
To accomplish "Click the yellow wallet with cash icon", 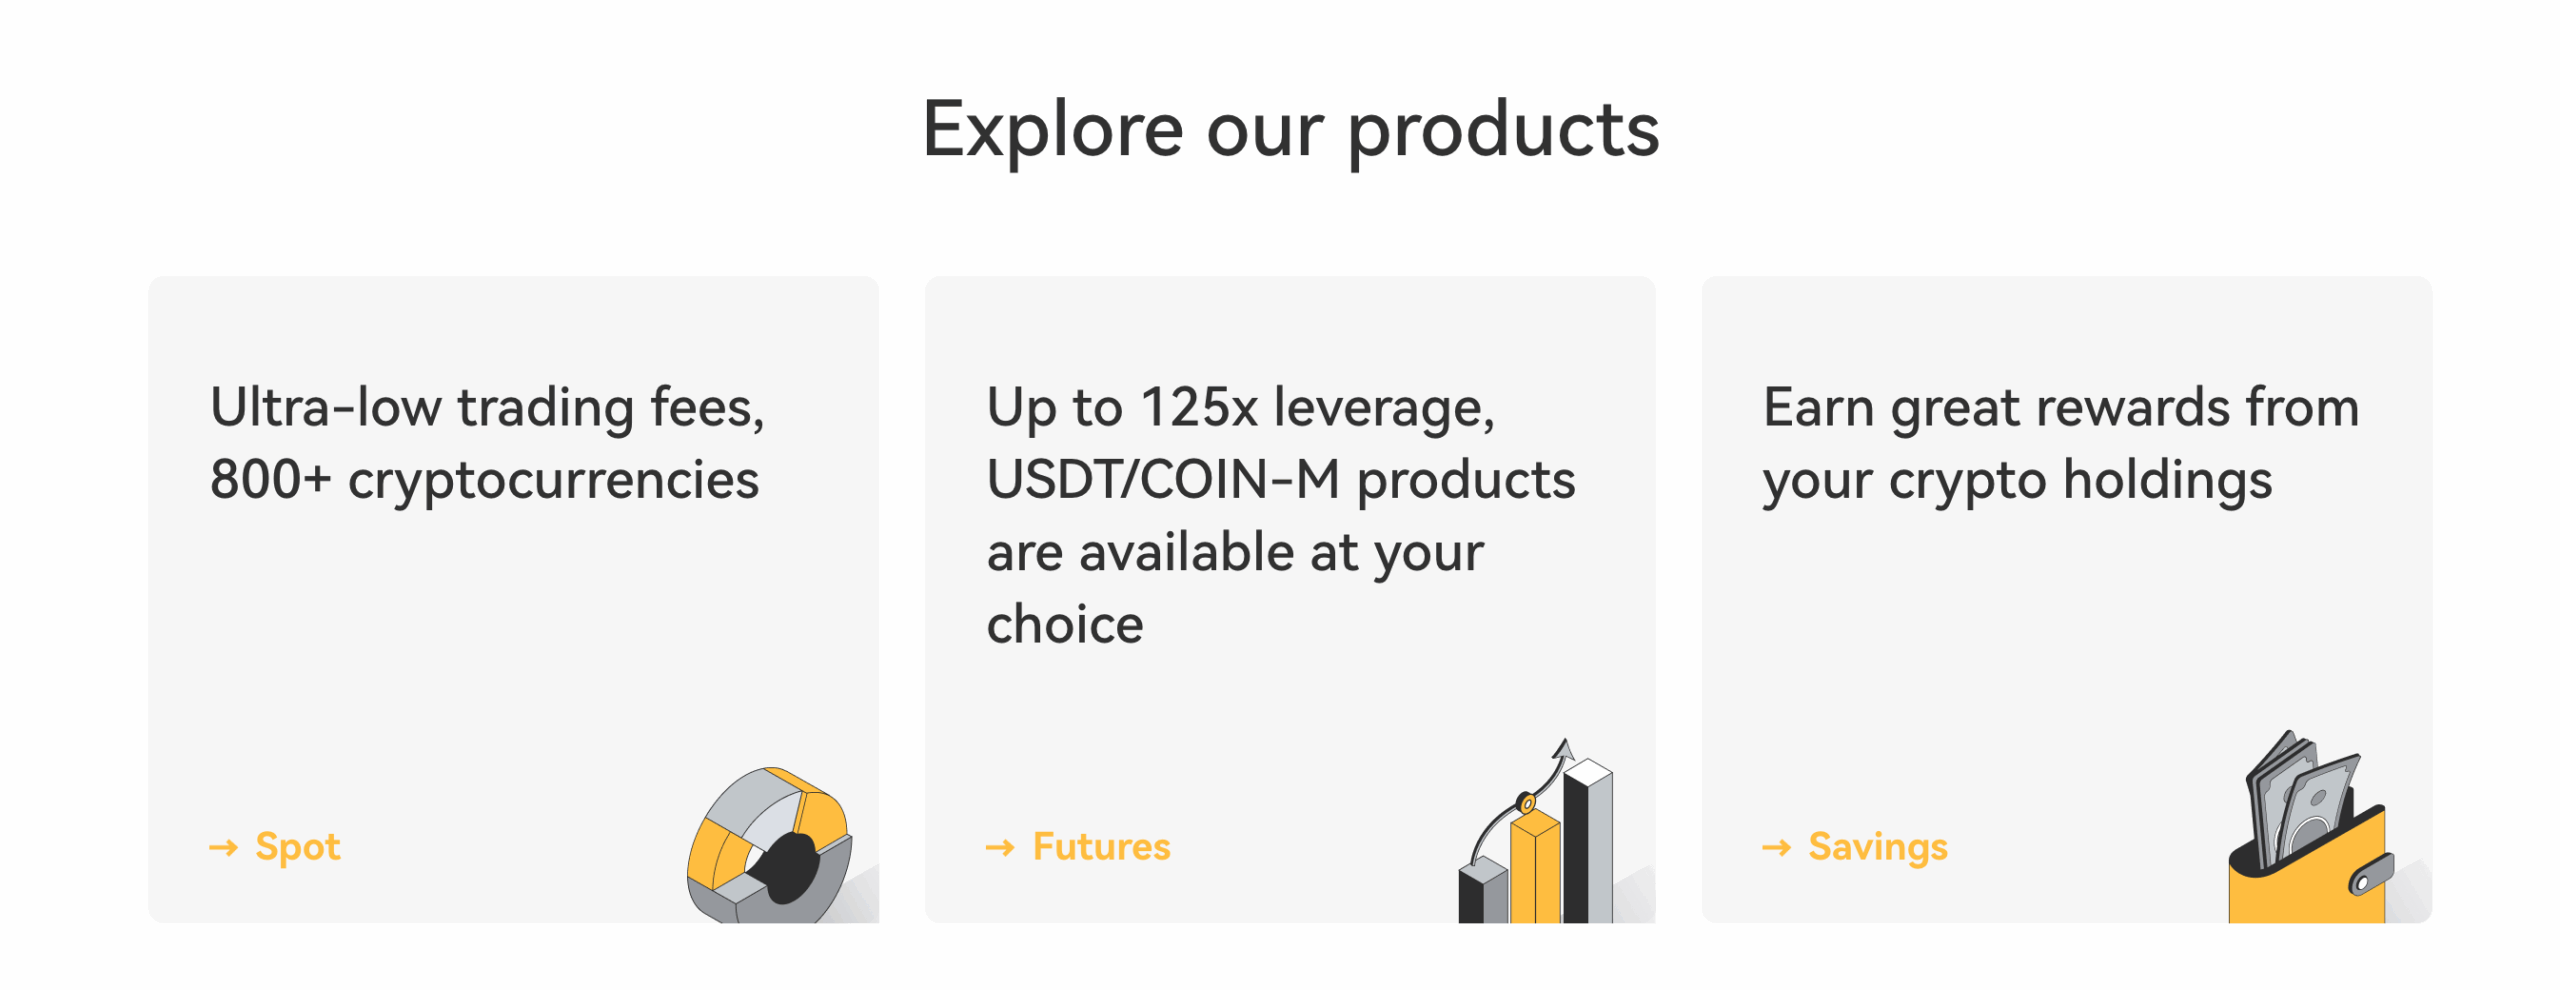I will (2310, 826).
